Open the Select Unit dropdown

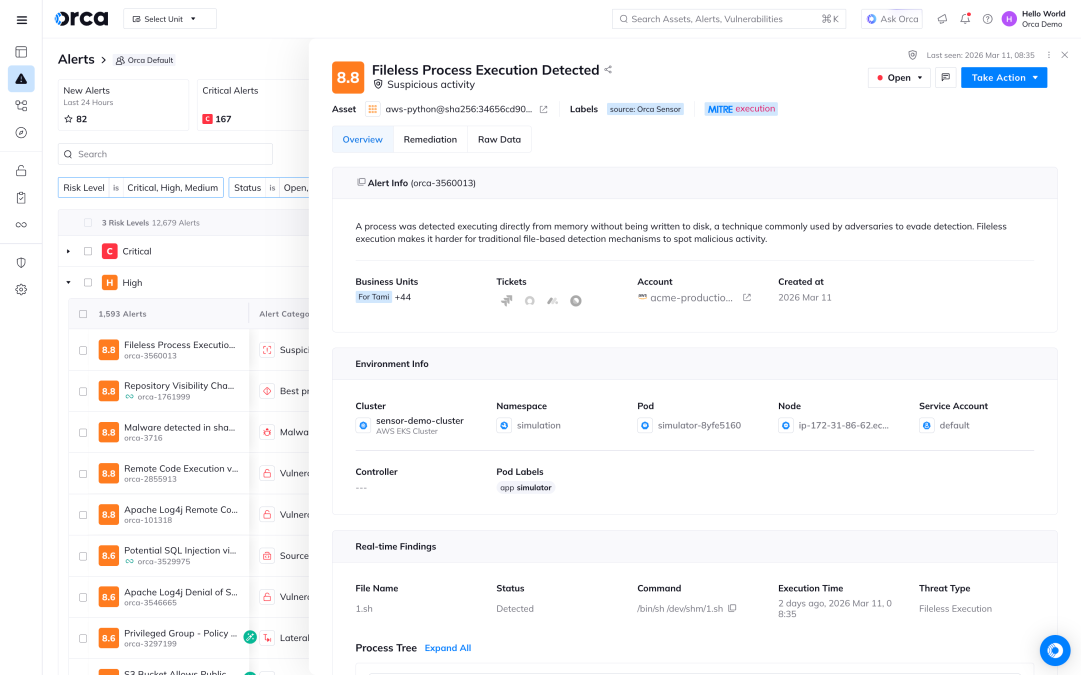[x=170, y=19]
